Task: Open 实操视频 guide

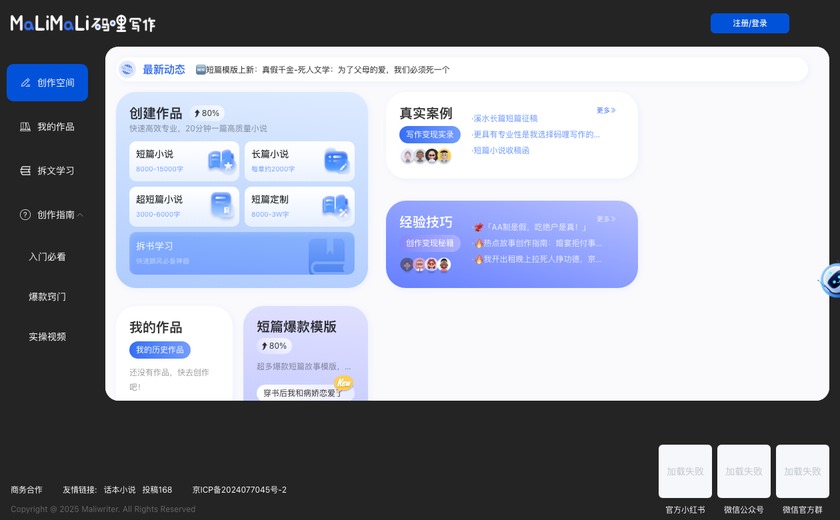Action: (x=47, y=337)
